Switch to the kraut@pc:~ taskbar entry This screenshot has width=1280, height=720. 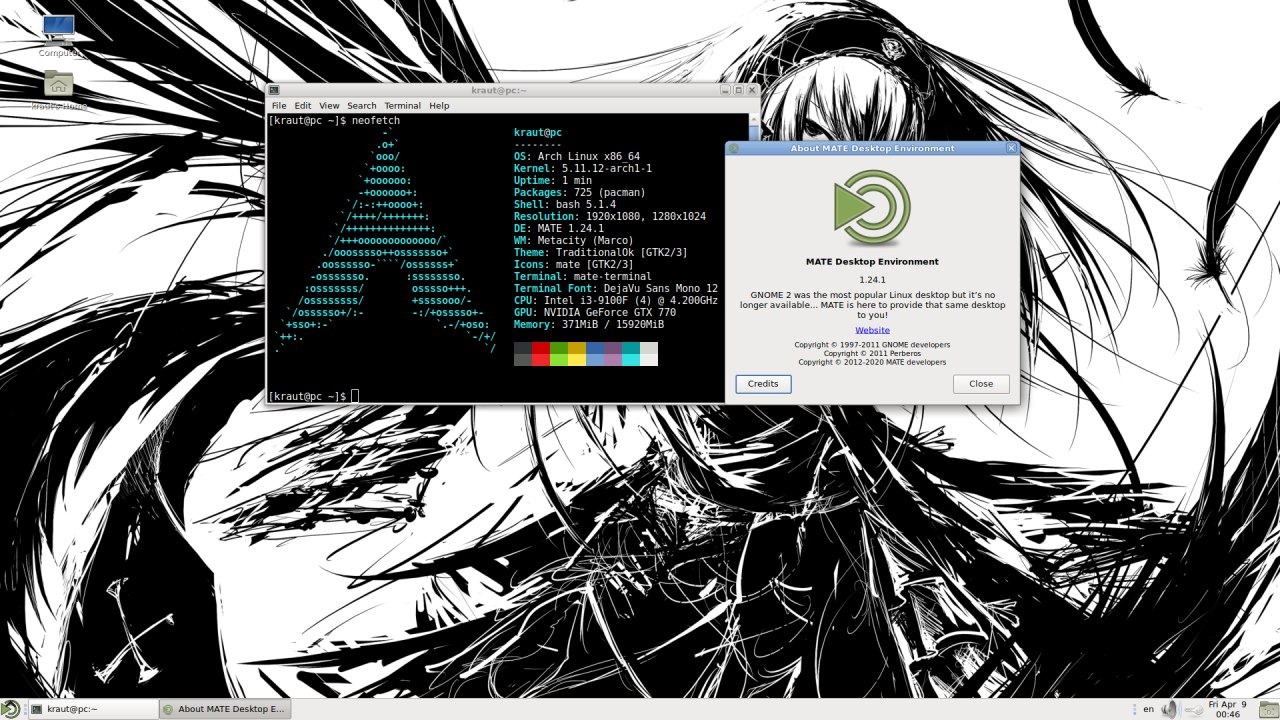click(92, 709)
